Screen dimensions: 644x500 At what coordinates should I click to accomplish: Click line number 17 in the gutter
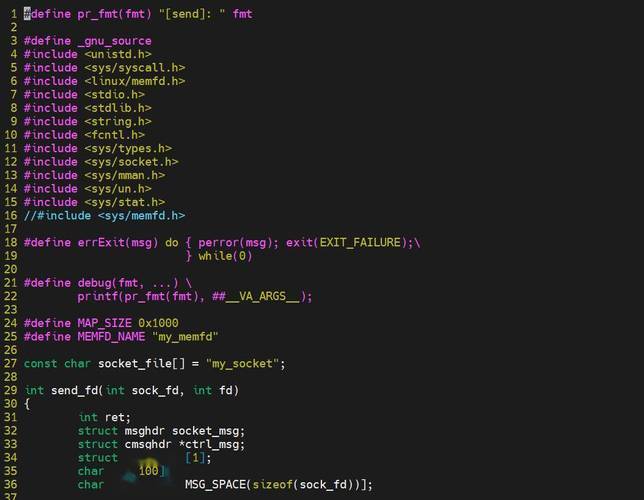point(11,229)
